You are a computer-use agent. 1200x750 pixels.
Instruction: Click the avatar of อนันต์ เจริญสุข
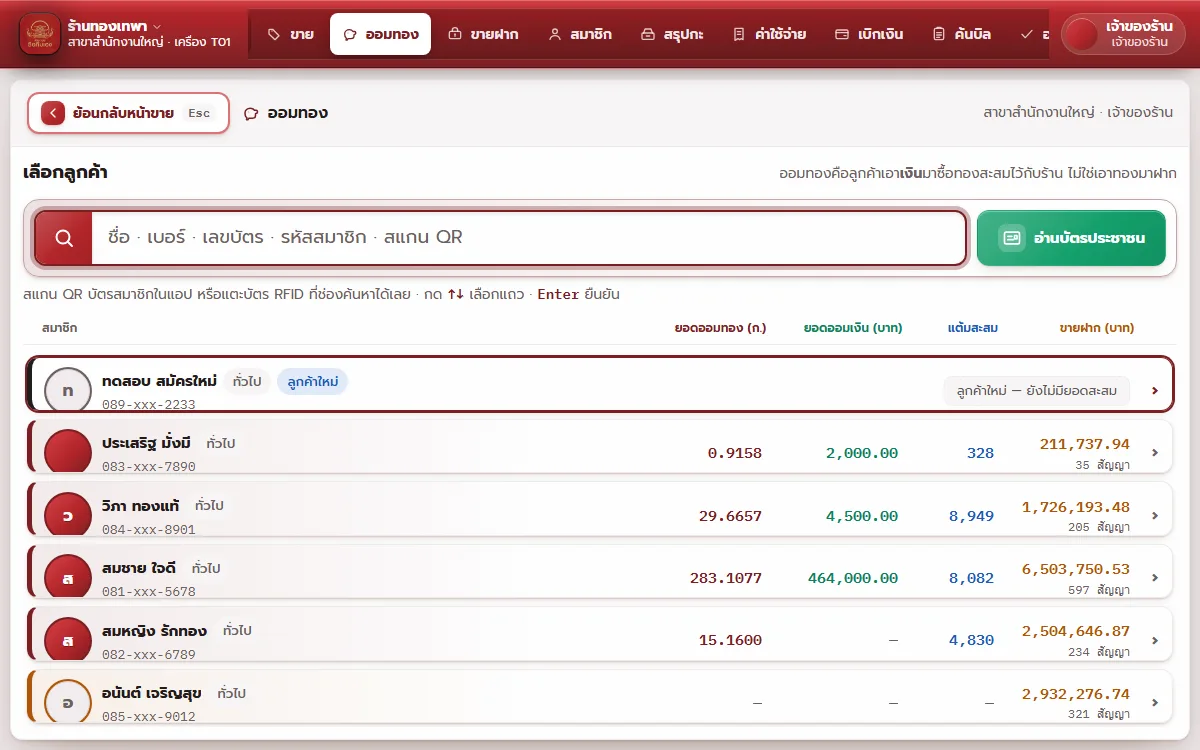tap(68, 702)
